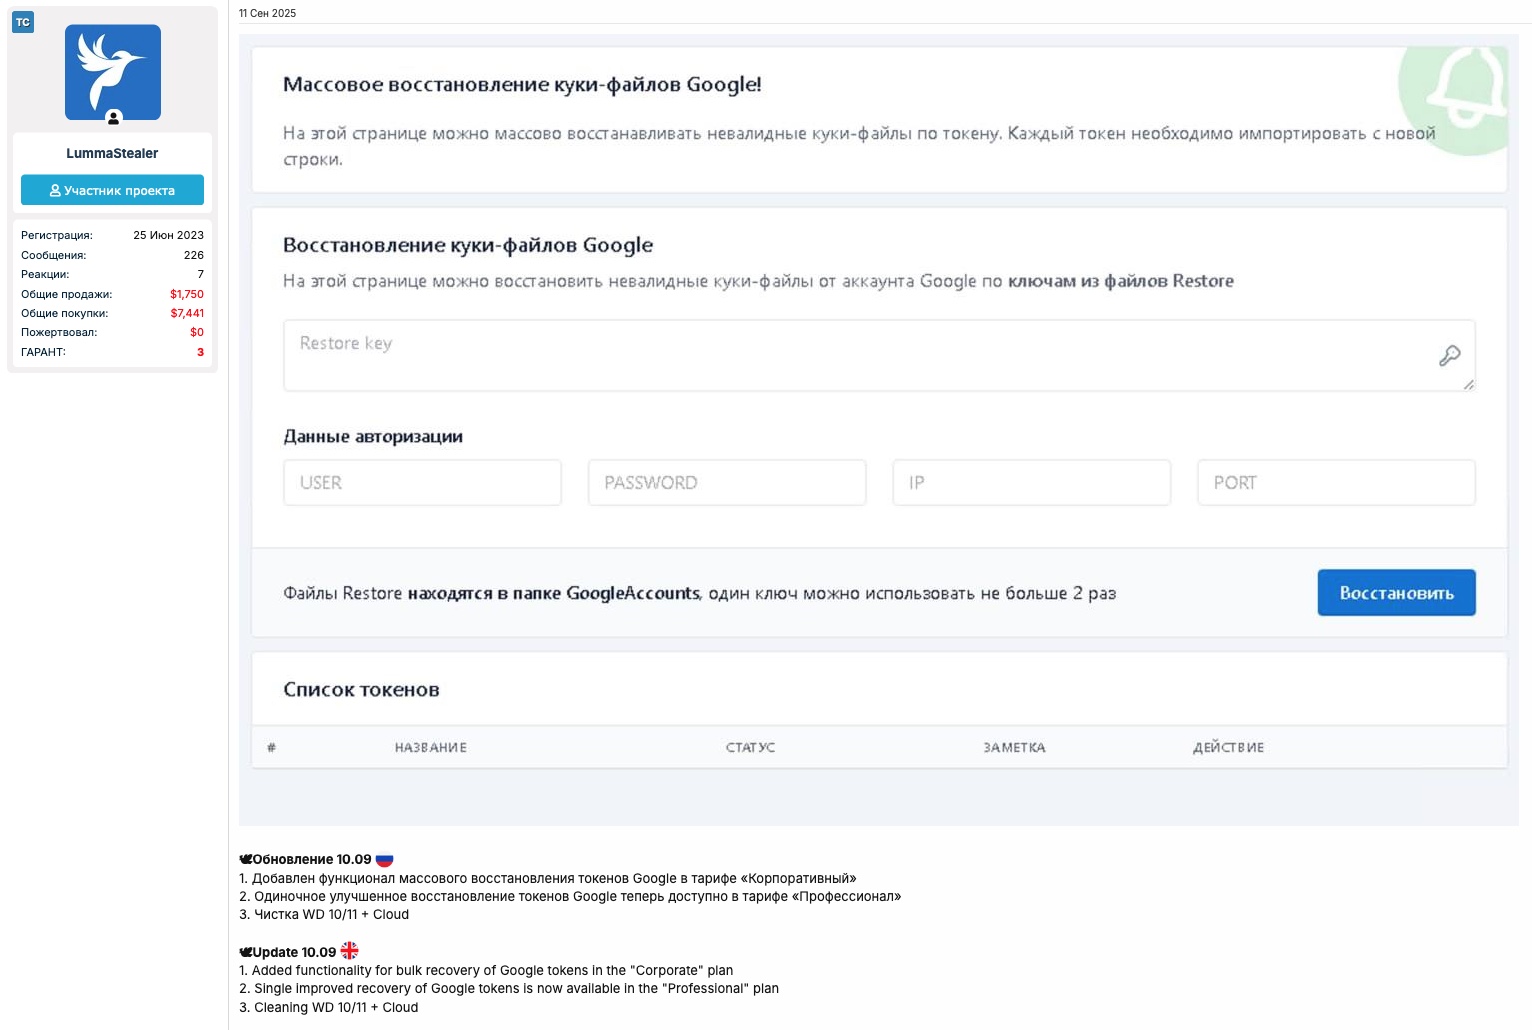Screen dimensions: 1532x1030
Task: Click the person icon in Участник проекта badge
Action: tap(55, 190)
